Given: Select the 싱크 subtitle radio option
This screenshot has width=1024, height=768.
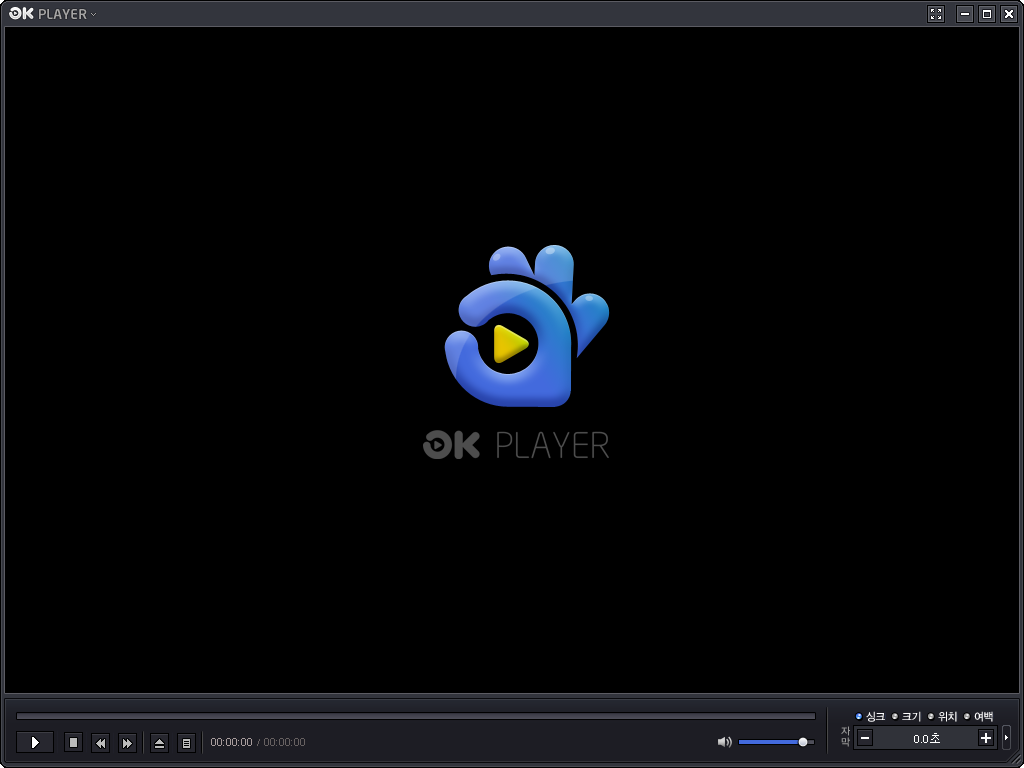Looking at the screenshot, I should 870,716.
